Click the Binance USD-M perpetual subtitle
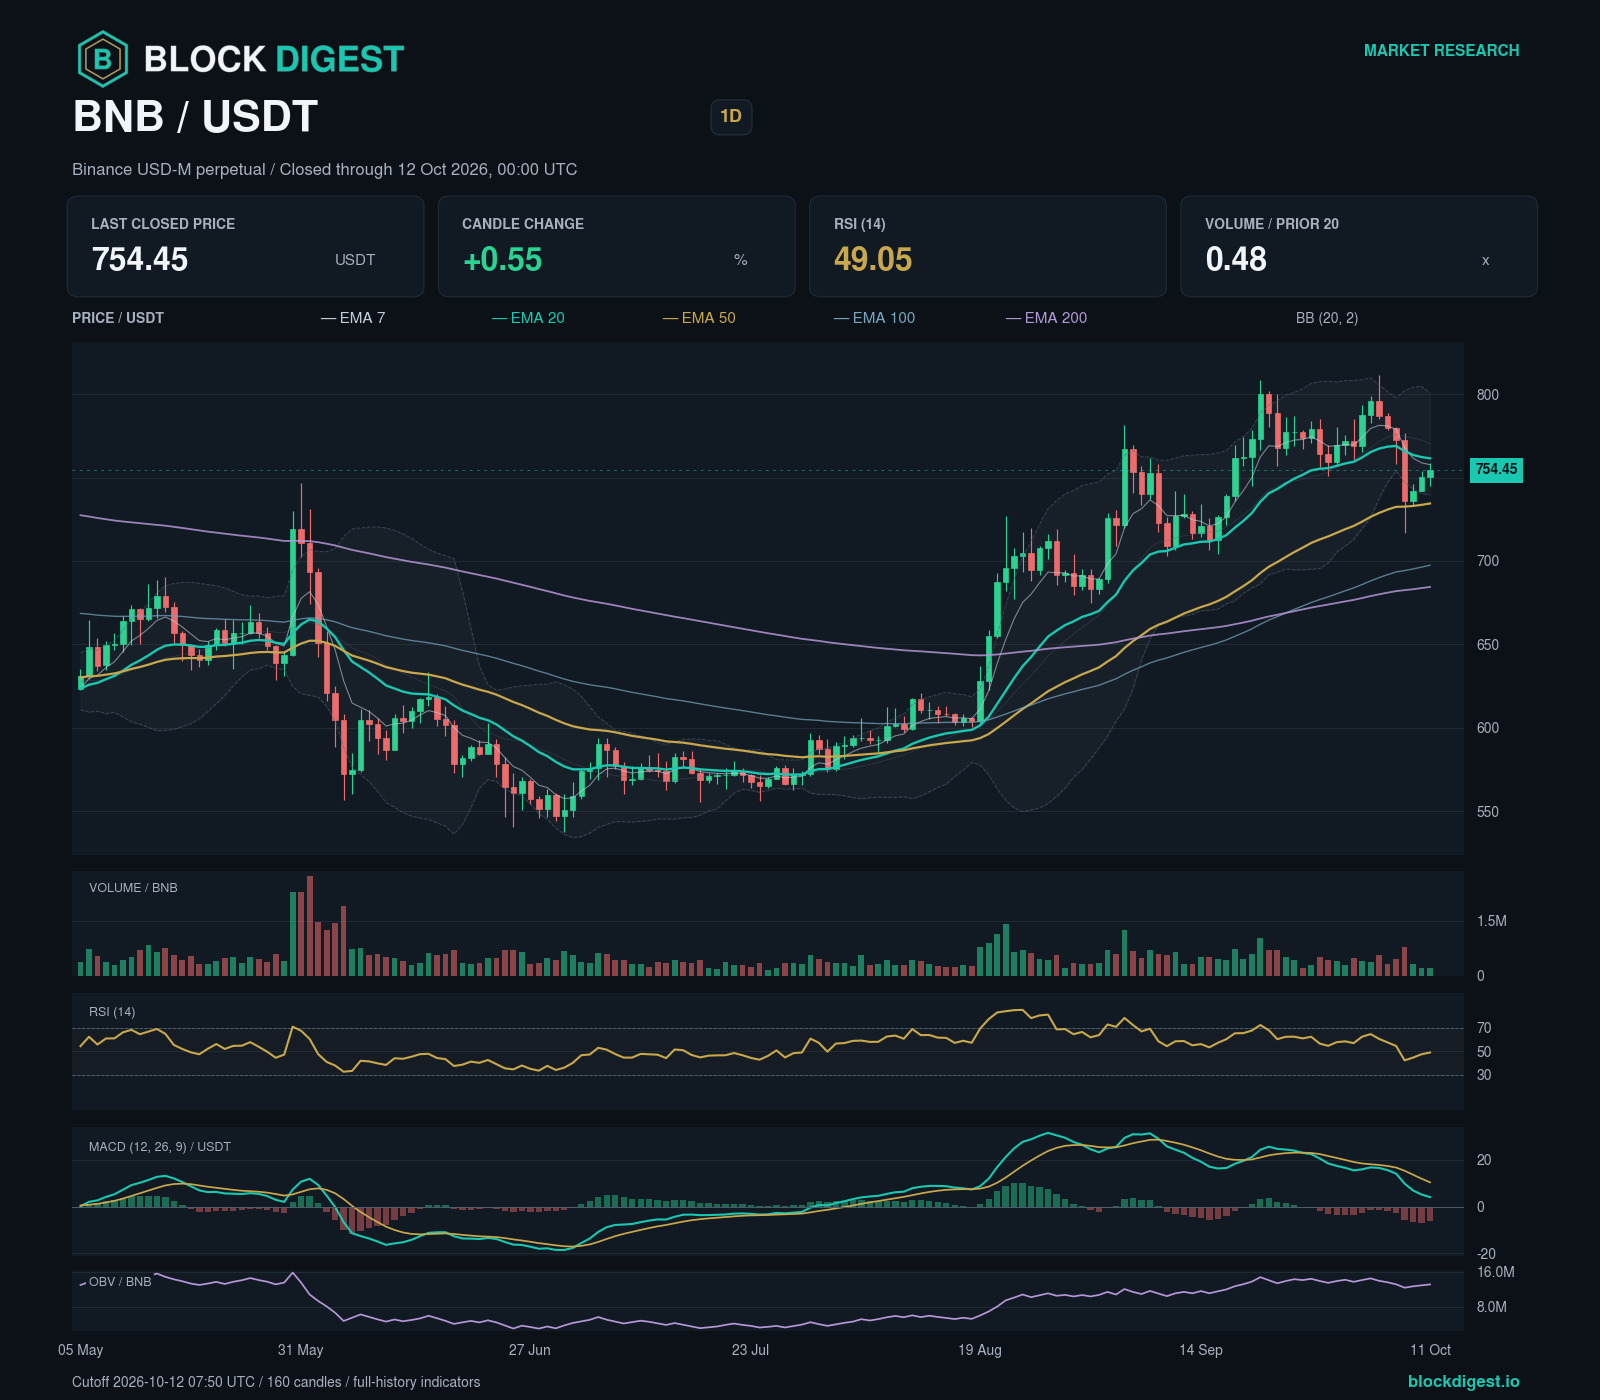1600x1400 pixels. 324,170
